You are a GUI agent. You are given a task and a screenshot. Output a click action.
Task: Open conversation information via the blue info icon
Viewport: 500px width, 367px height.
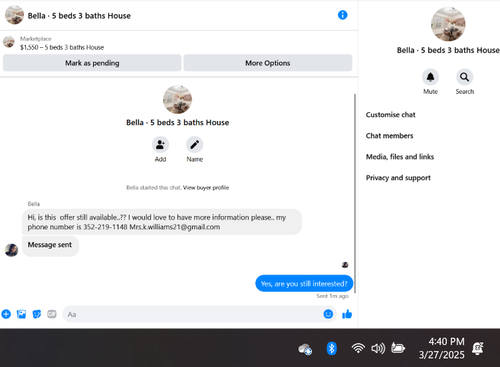click(x=342, y=15)
